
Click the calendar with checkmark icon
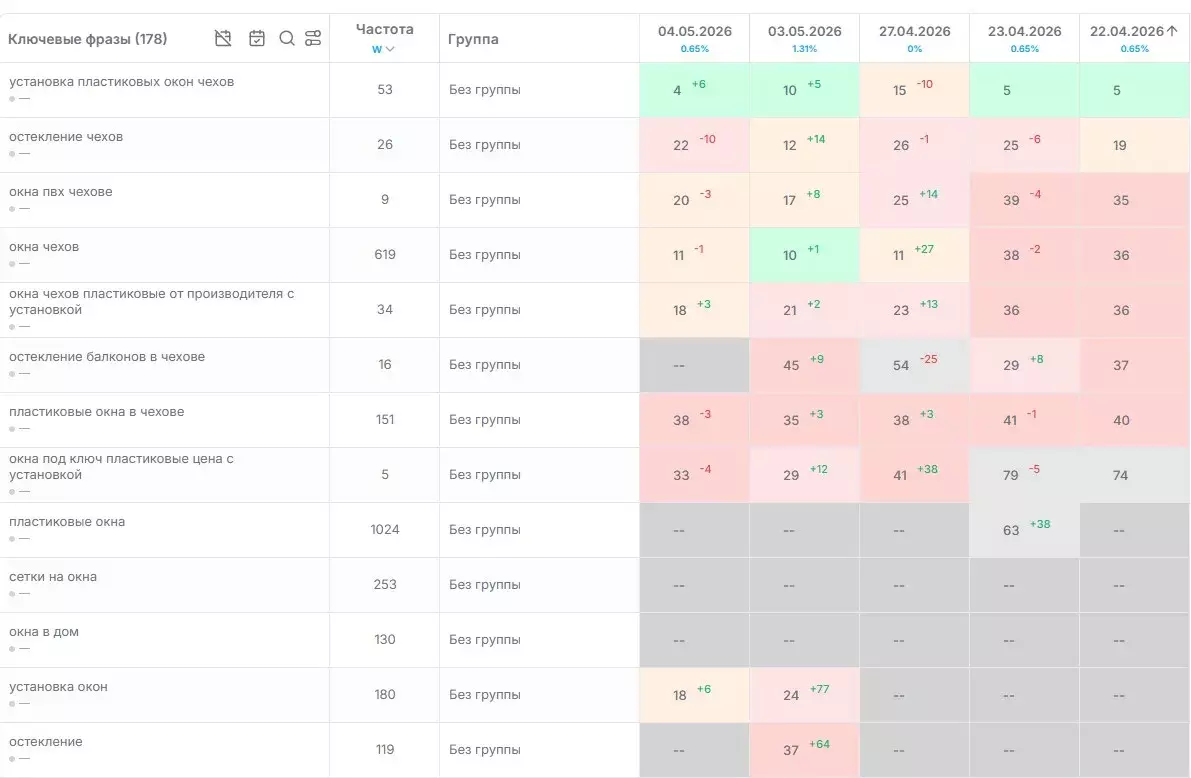tap(257, 38)
